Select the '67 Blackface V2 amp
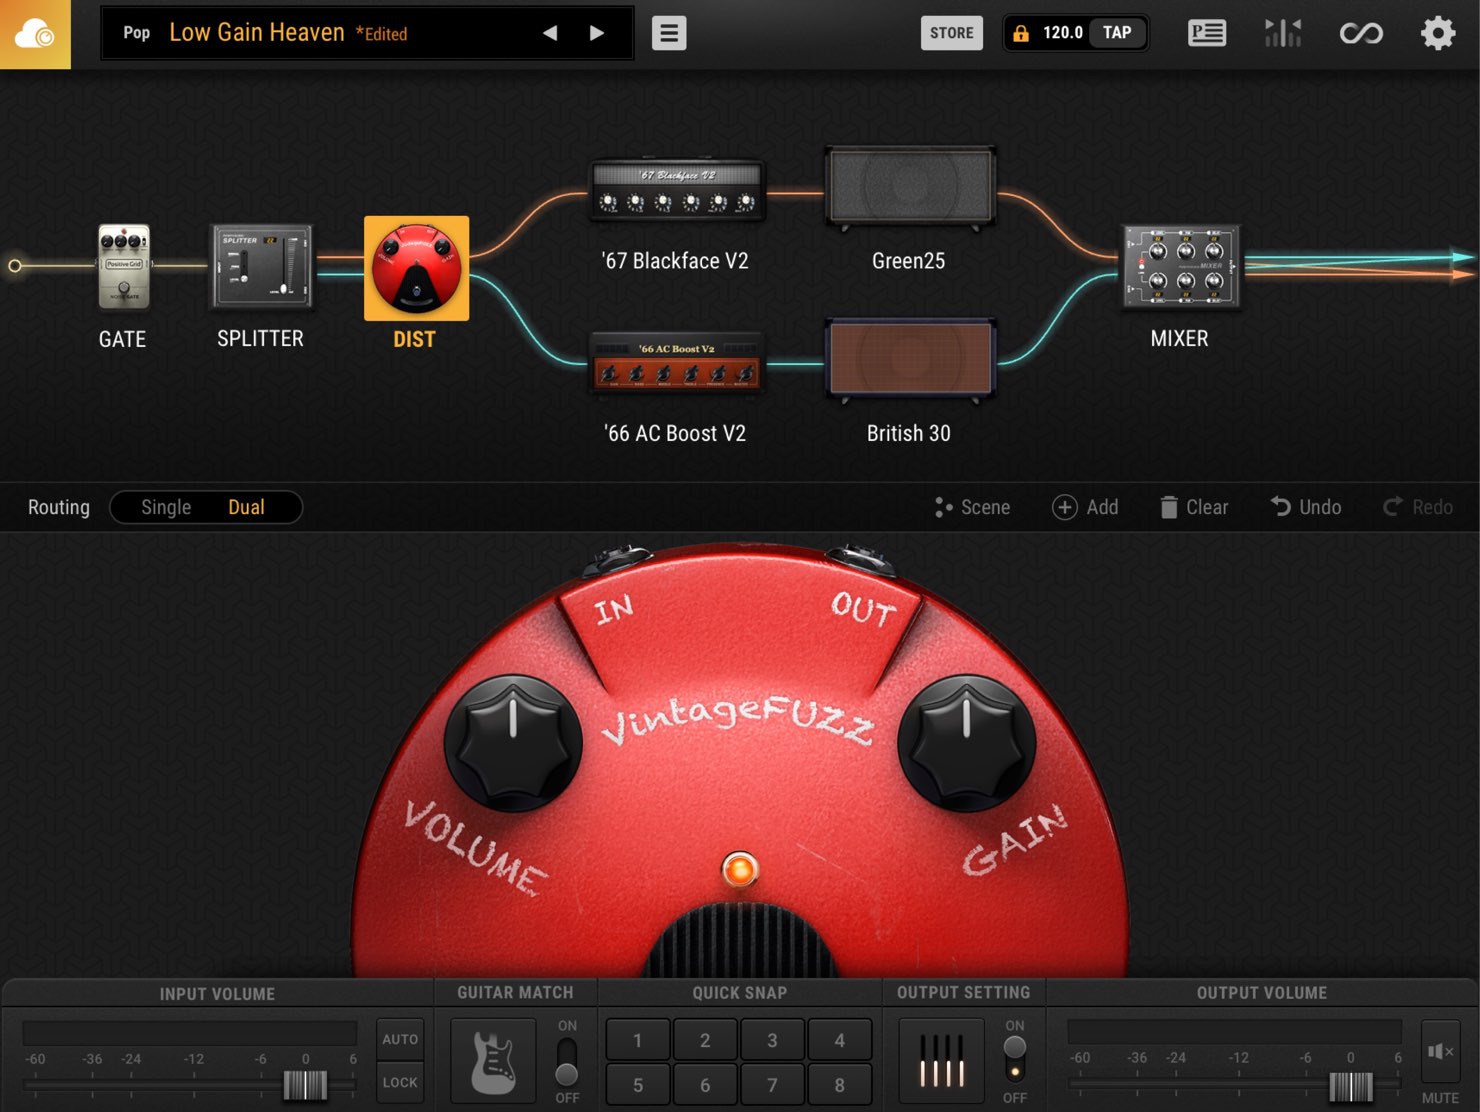This screenshot has height=1112, width=1480. (677, 191)
